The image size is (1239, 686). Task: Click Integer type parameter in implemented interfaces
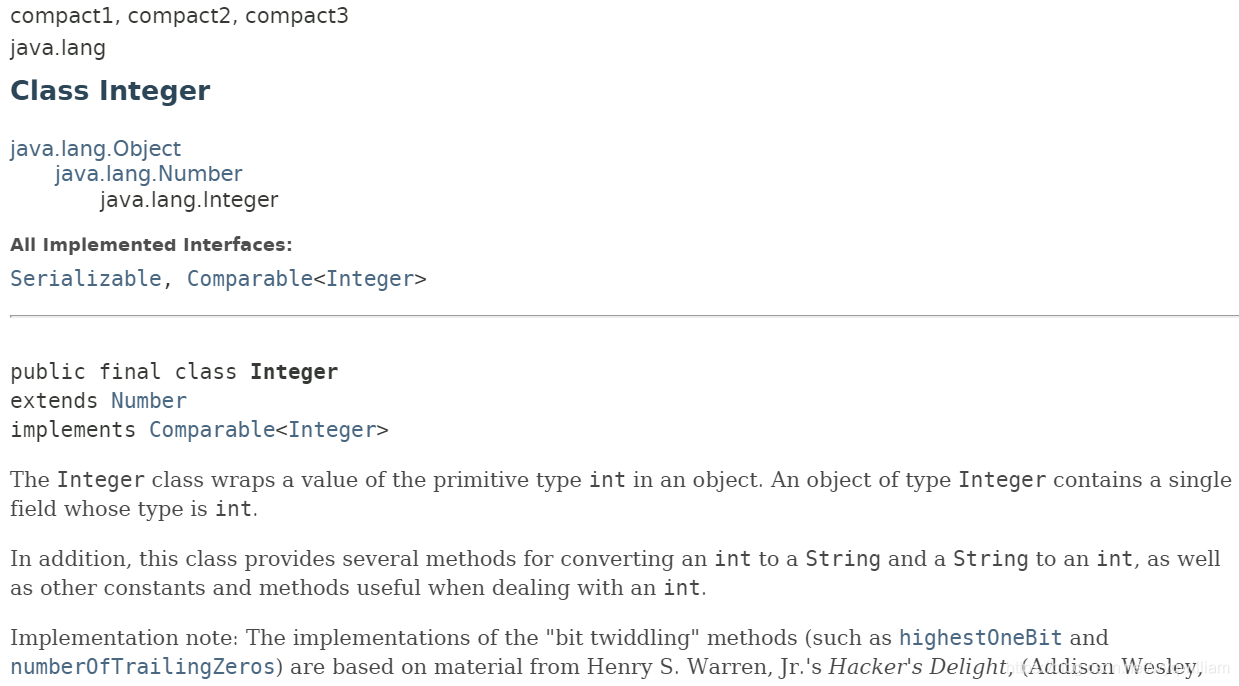(x=370, y=279)
